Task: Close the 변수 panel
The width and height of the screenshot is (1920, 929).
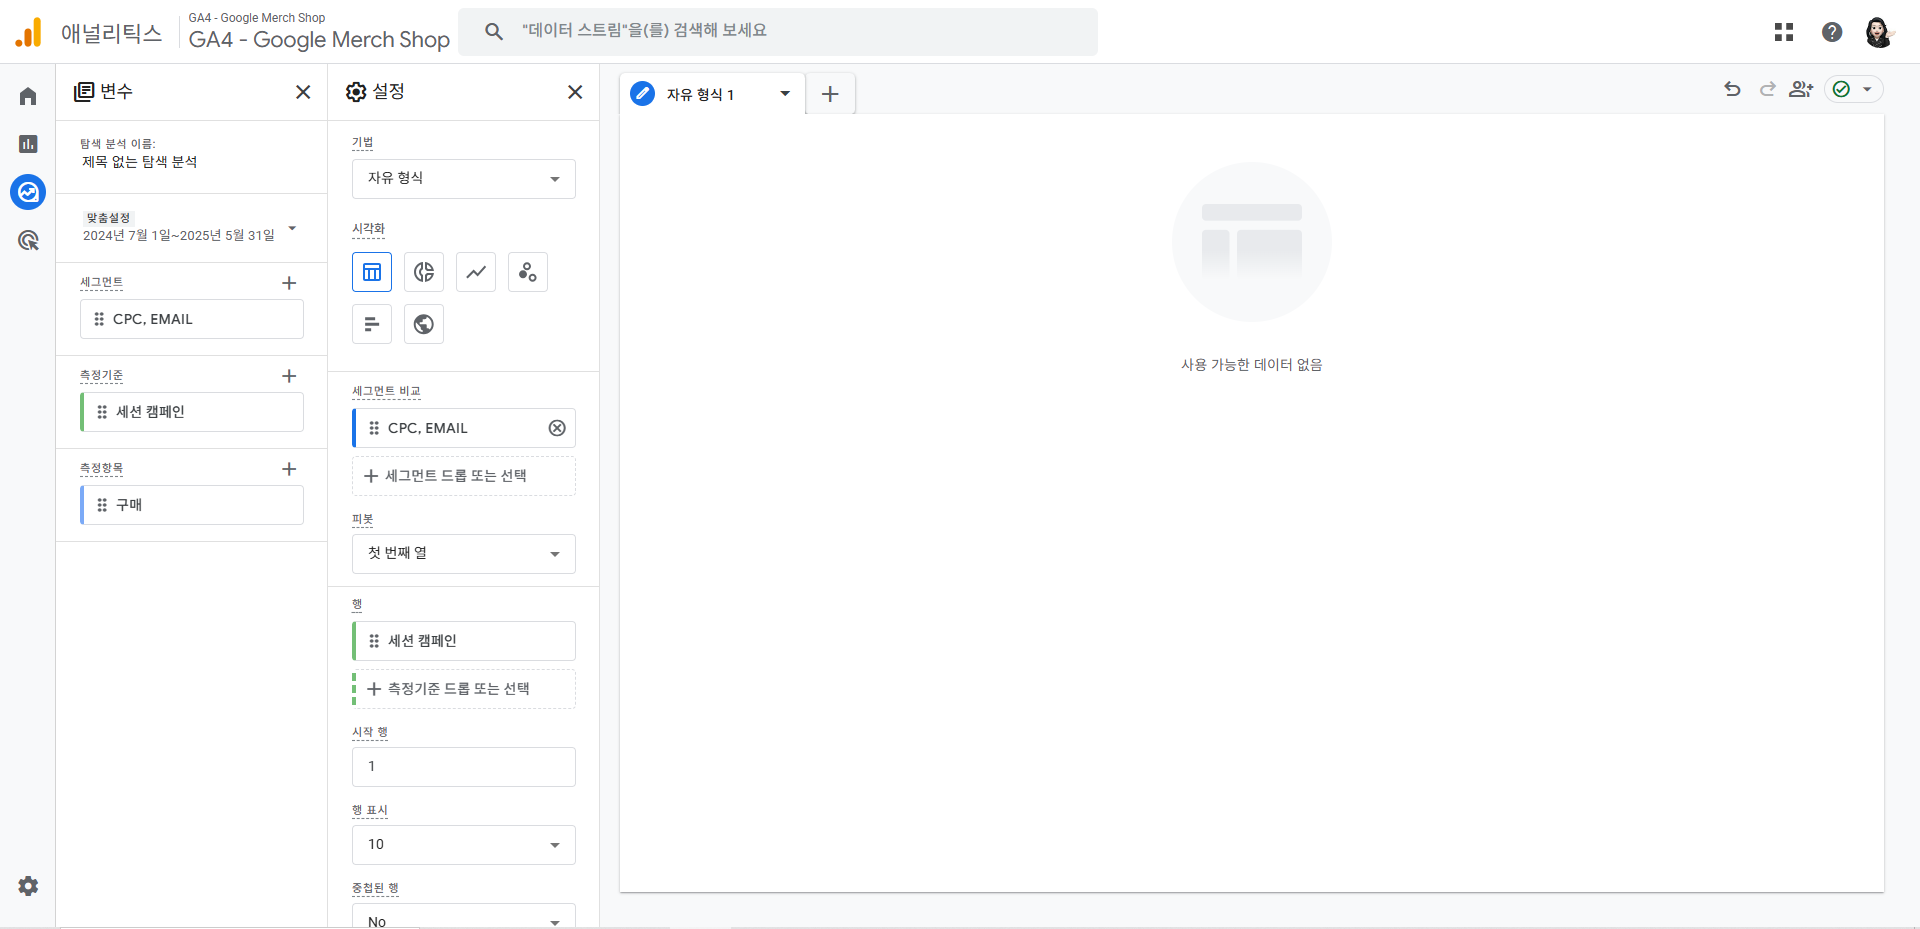Action: point(303,92)
